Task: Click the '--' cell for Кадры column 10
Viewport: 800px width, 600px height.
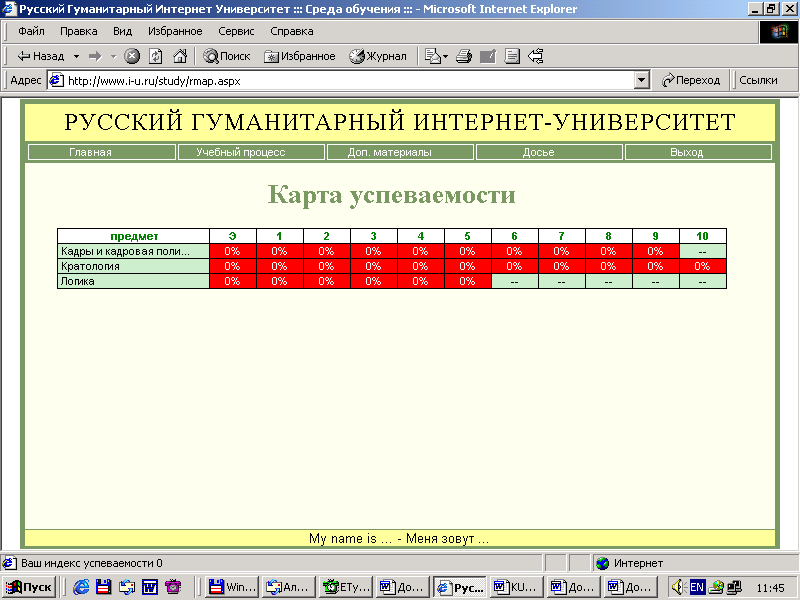Action: (x=703, y=251)
